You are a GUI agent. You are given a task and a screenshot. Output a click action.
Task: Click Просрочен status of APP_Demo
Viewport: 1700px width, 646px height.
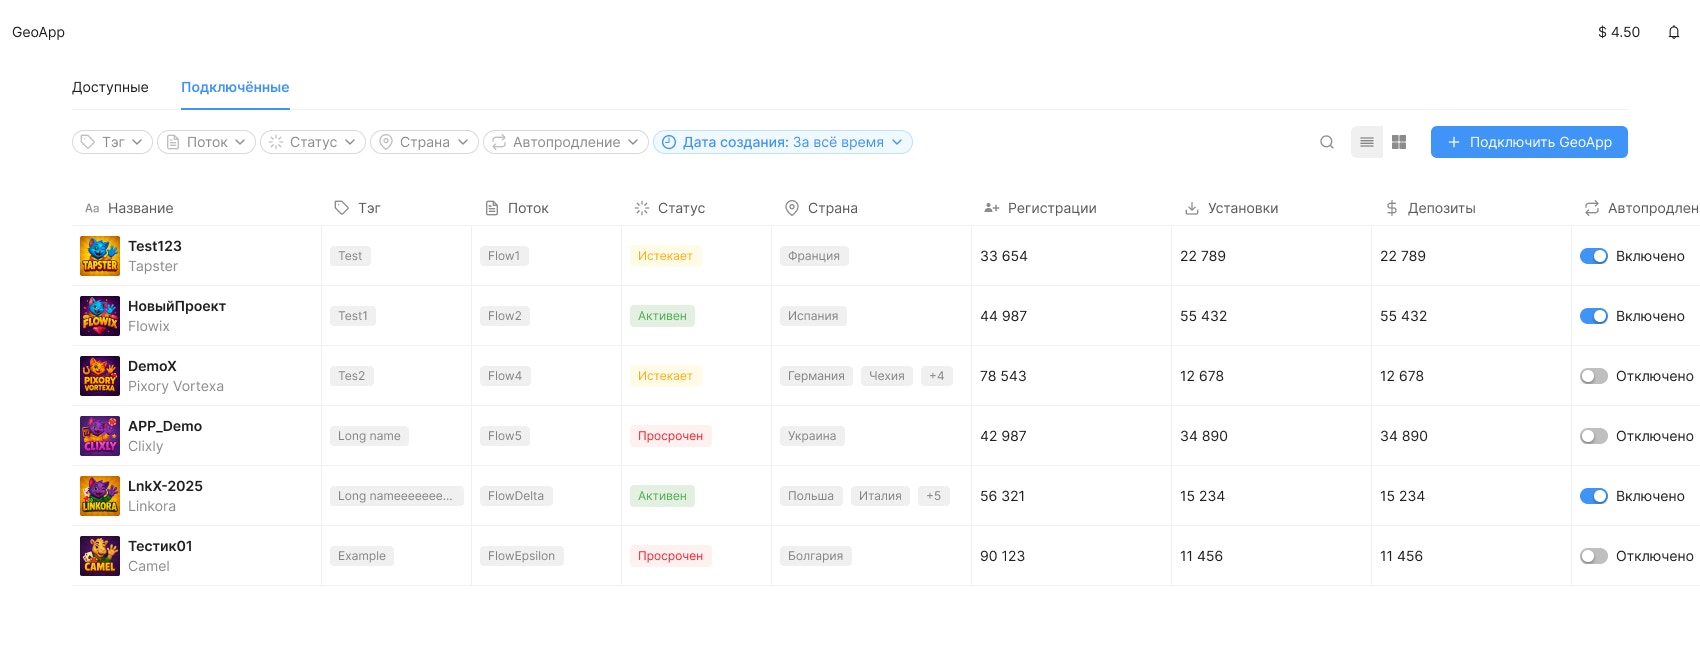pos(670,436)
